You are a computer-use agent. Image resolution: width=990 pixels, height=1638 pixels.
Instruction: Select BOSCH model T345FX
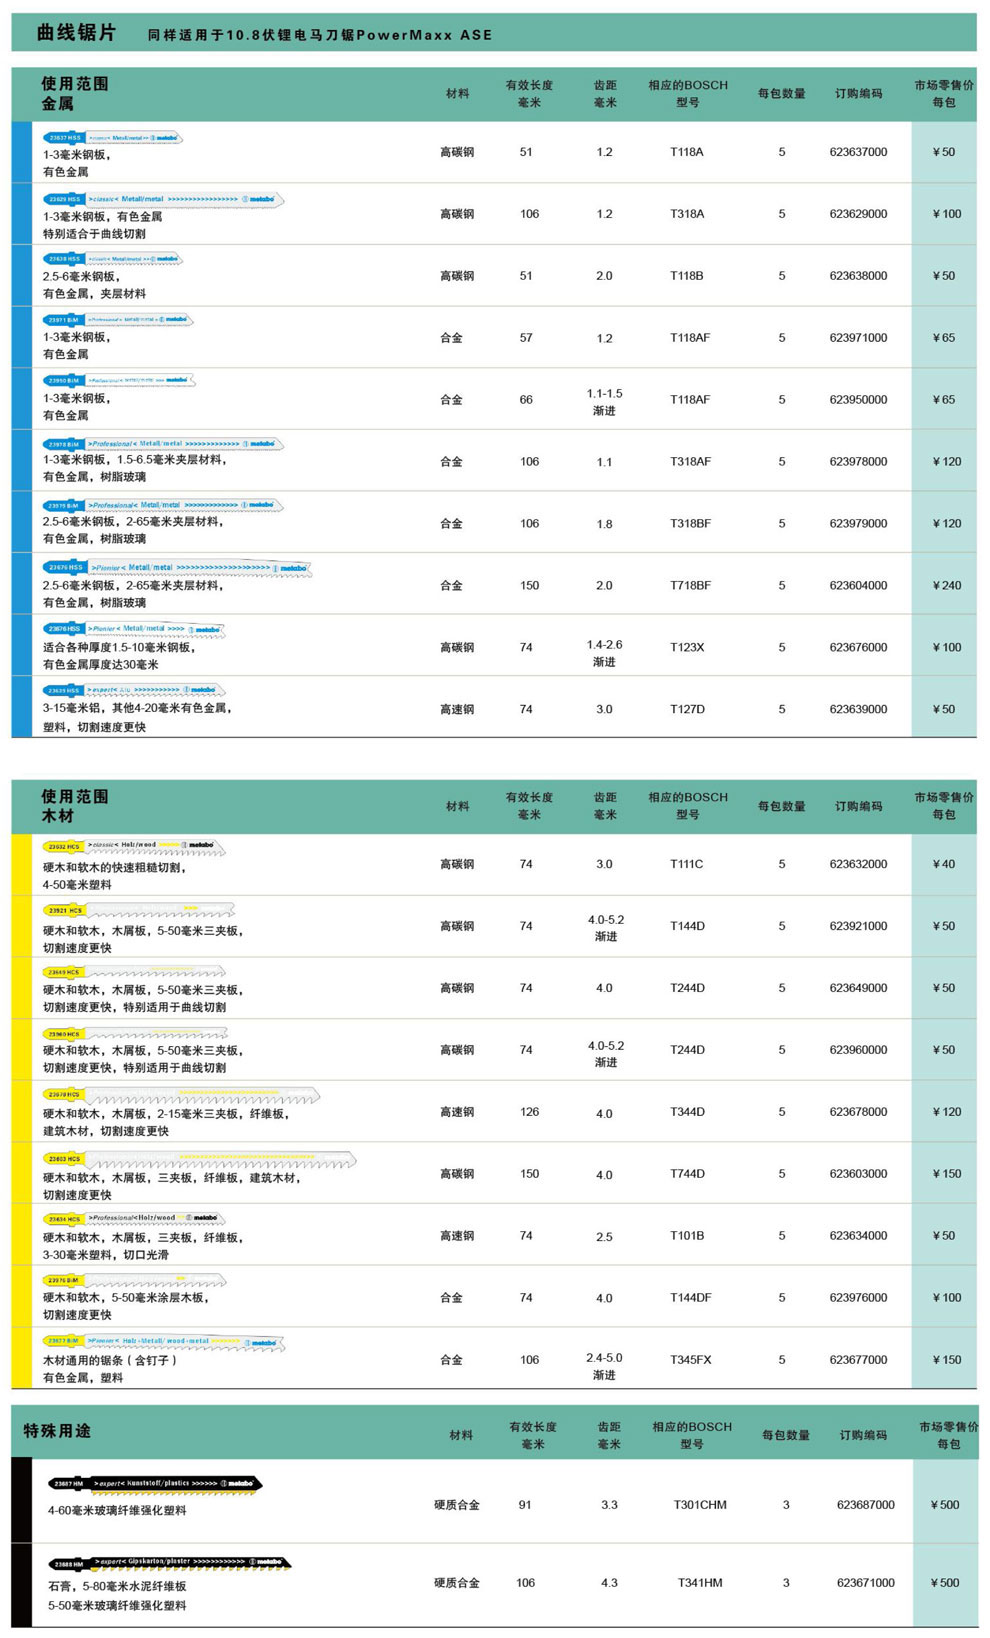[691, 1360]
